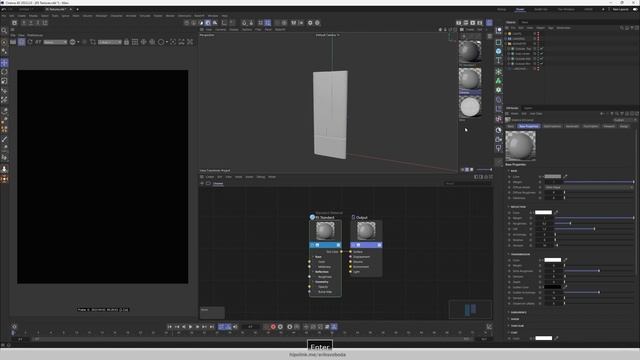This screenshot has height=360, width=640.
Task: Click the red Record Active Objects button
Action: pos(273,327)
